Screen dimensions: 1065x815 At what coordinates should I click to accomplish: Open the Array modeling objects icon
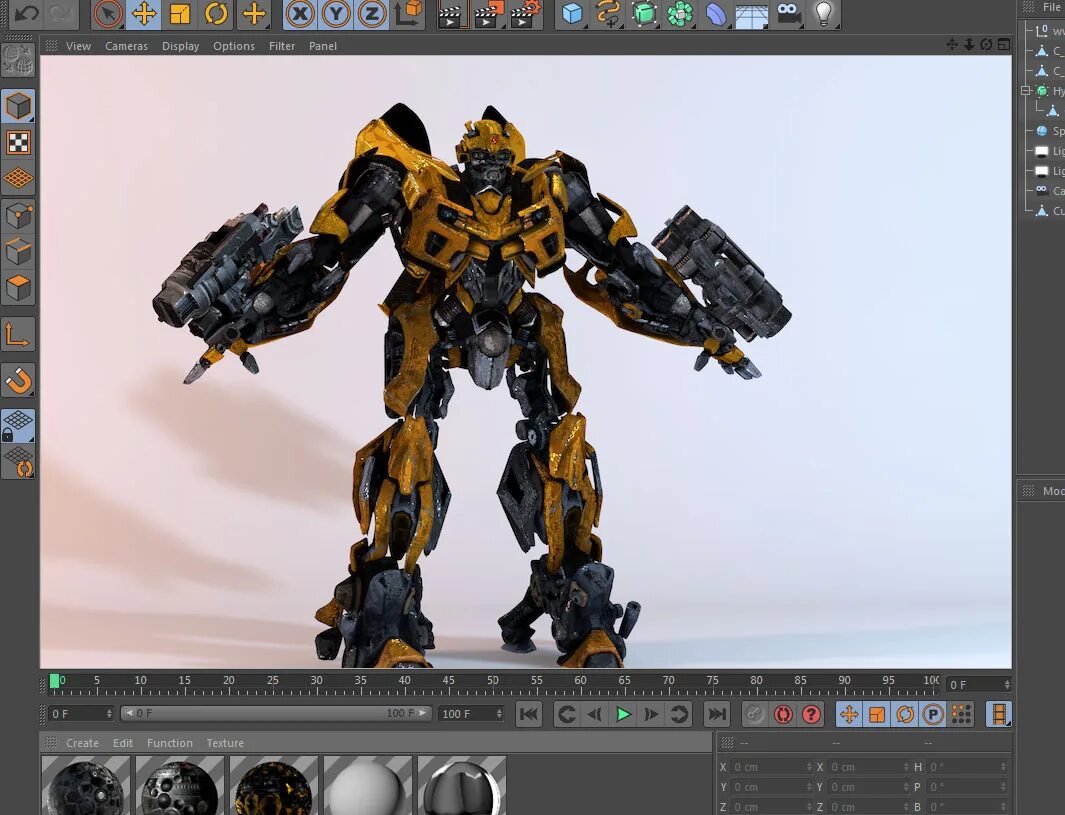[x=680, y=14]
